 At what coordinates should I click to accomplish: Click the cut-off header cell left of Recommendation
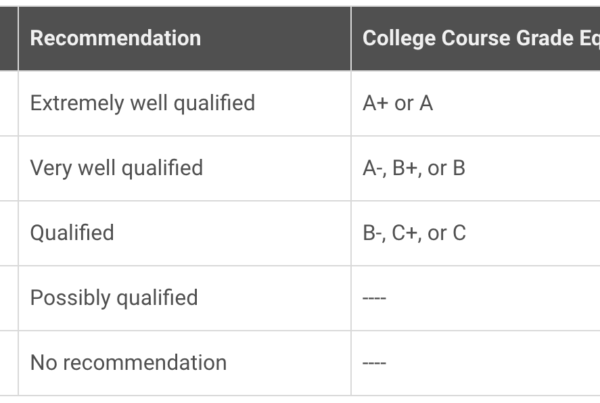8,38
